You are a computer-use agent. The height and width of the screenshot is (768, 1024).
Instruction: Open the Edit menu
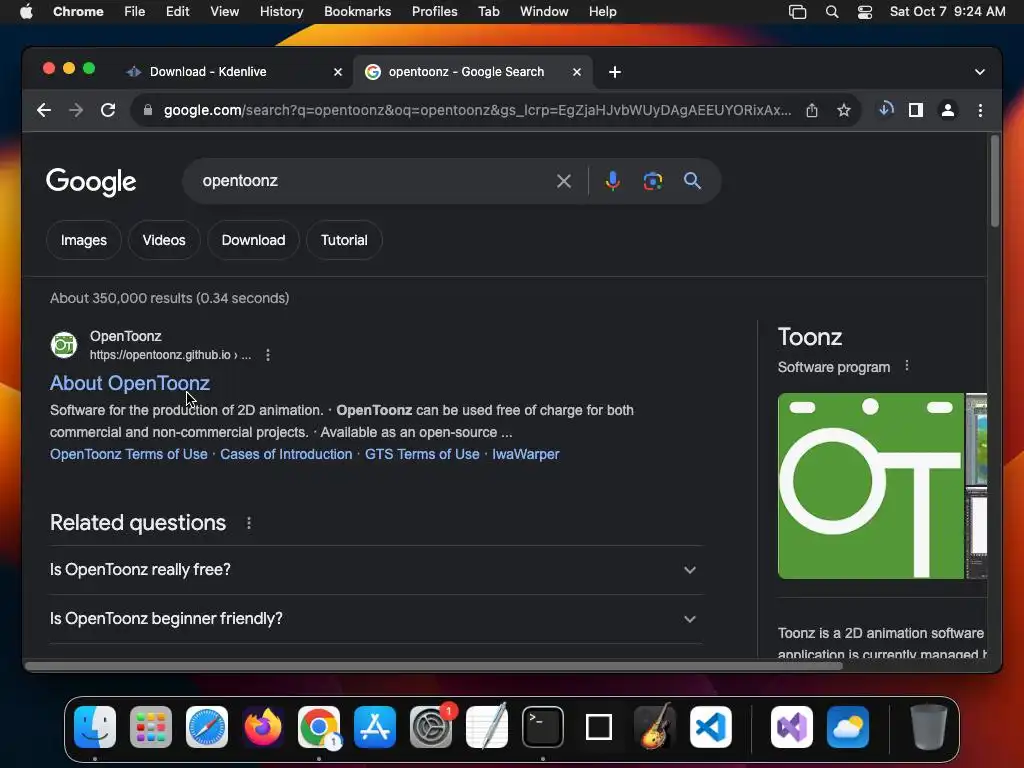click(178, 12)
